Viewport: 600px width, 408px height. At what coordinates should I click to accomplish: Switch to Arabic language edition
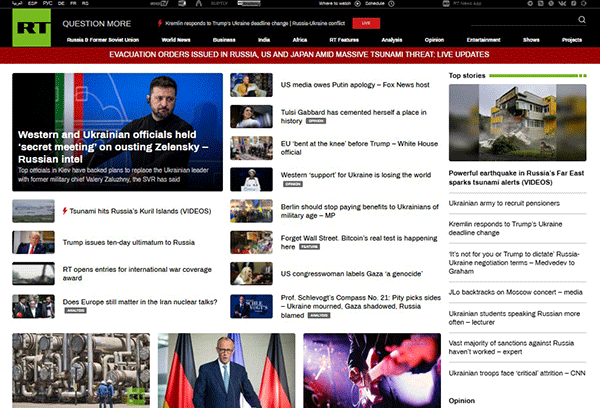click(x=18, y=3)
